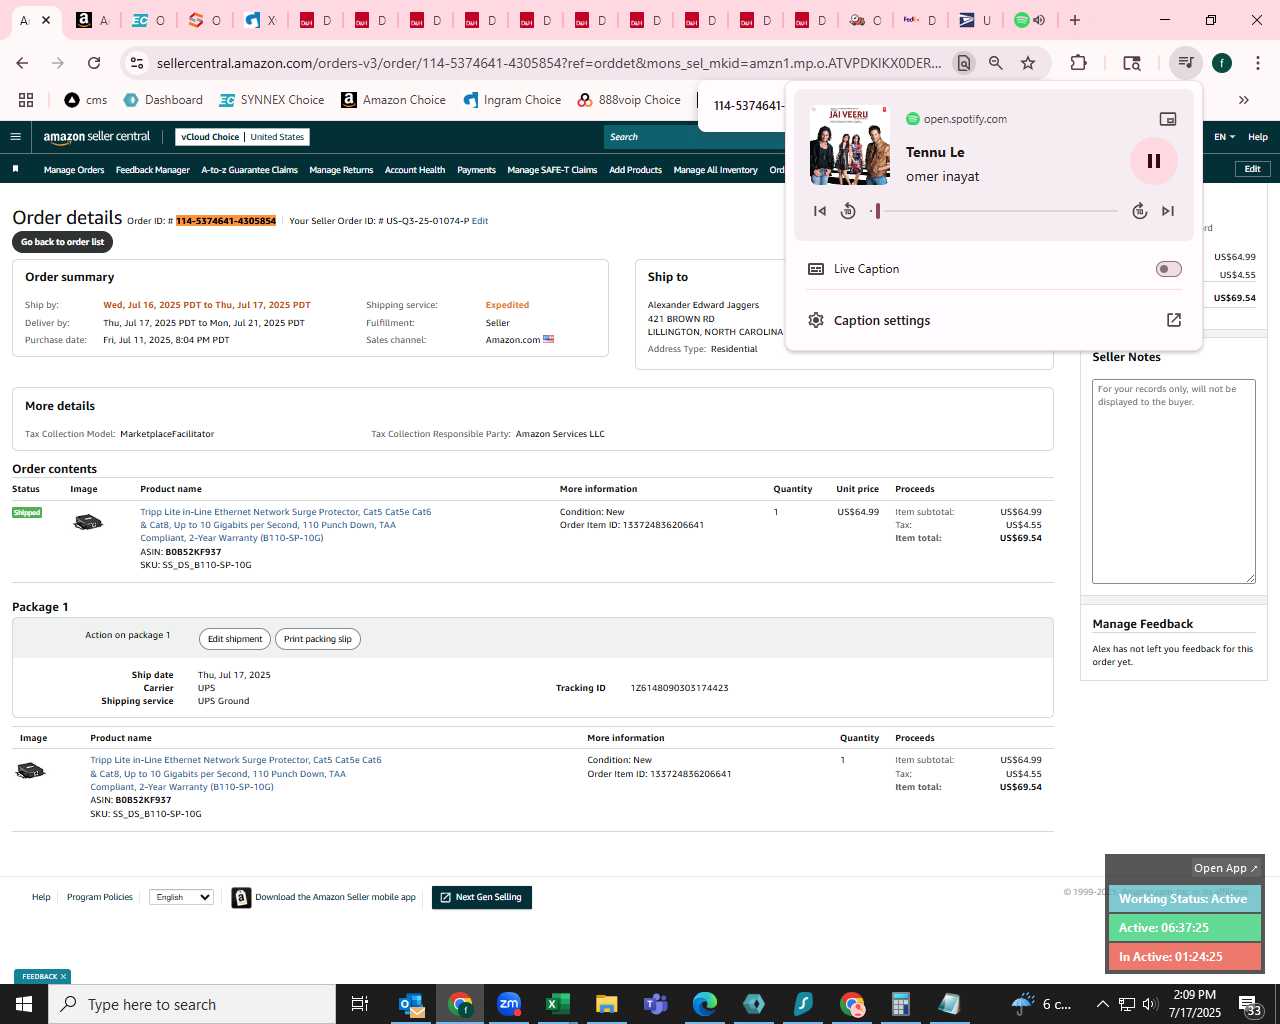Viewport: 1280px width, 1024px height.
Task: Click the Edit button on the favorites bar
Action: point(1252,169)
